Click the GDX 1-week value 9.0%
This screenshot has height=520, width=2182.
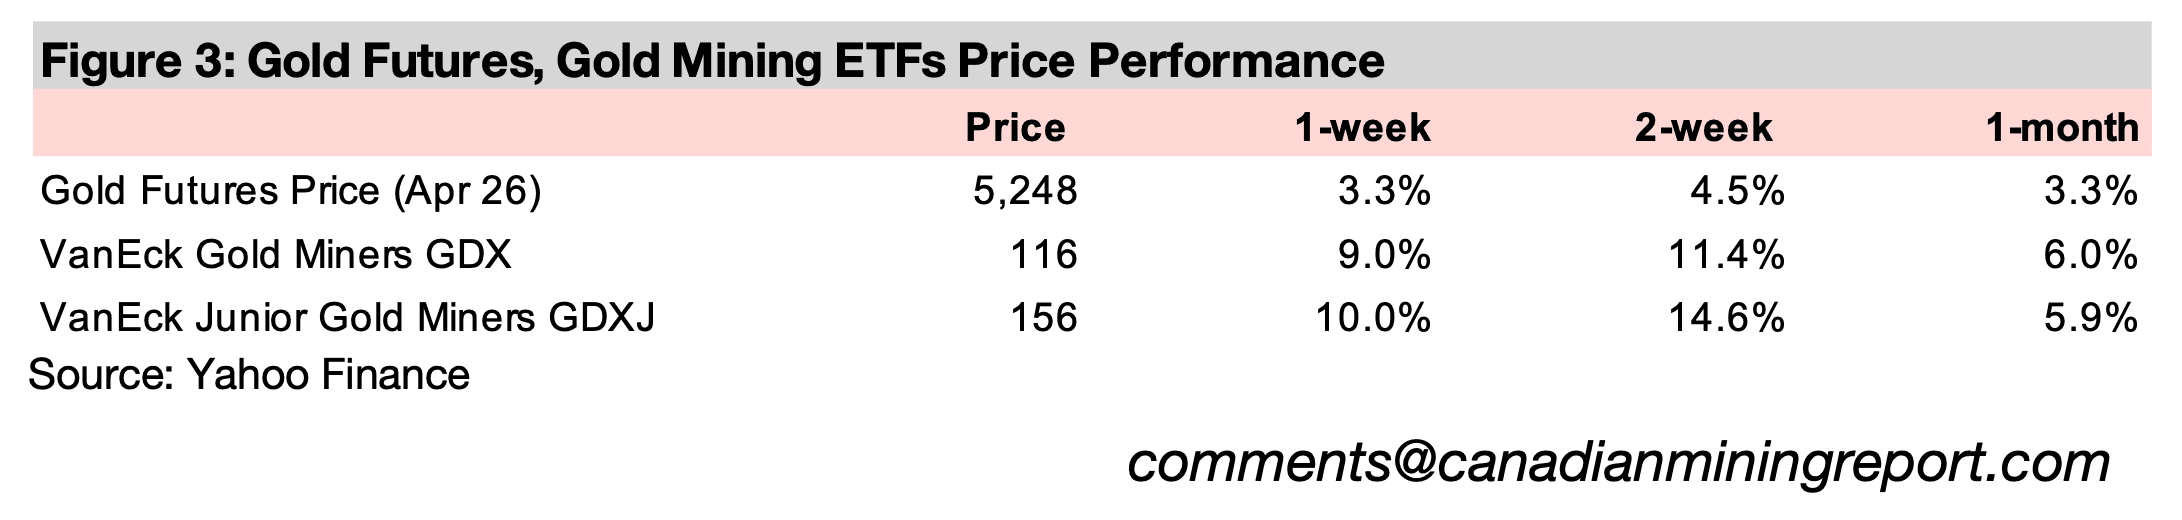1385,255
